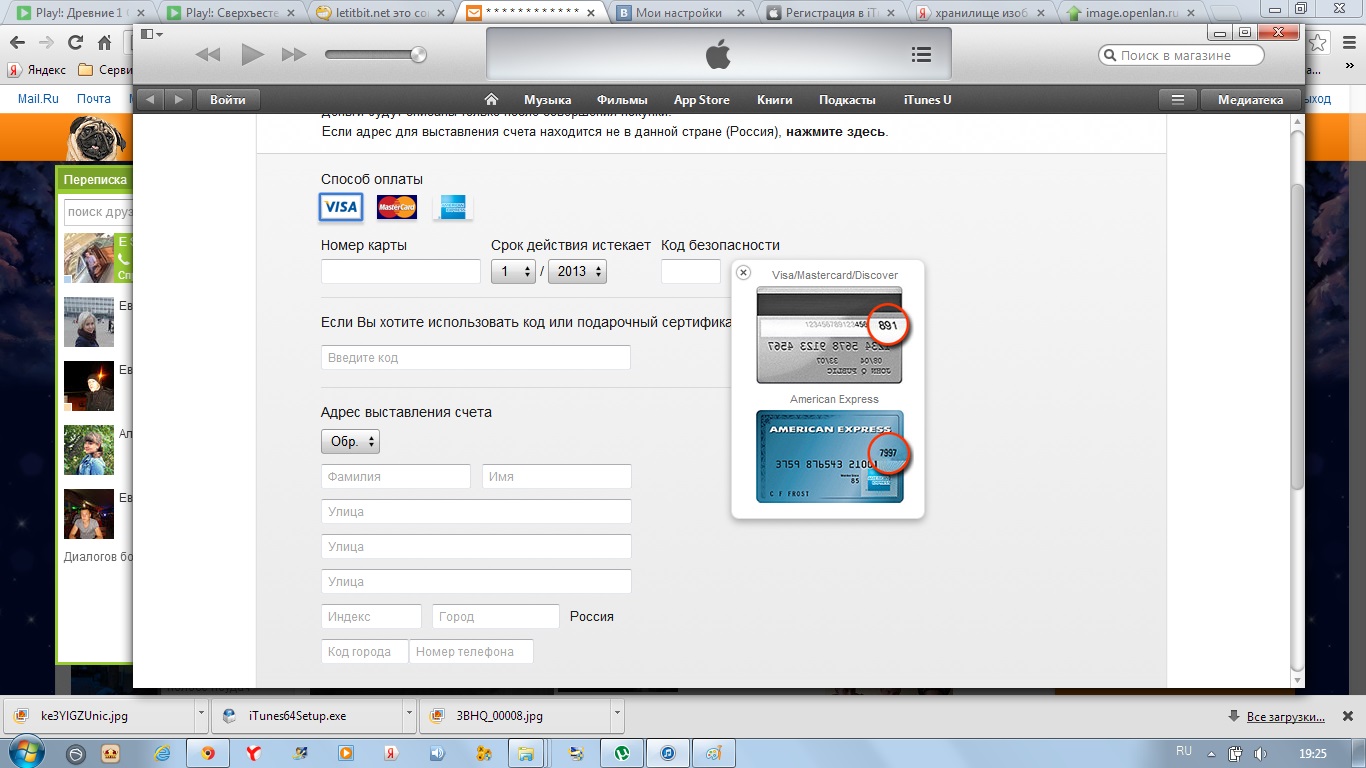Click the browser back arrow
The image size is (1366, 768).
[x=18, y=43]
